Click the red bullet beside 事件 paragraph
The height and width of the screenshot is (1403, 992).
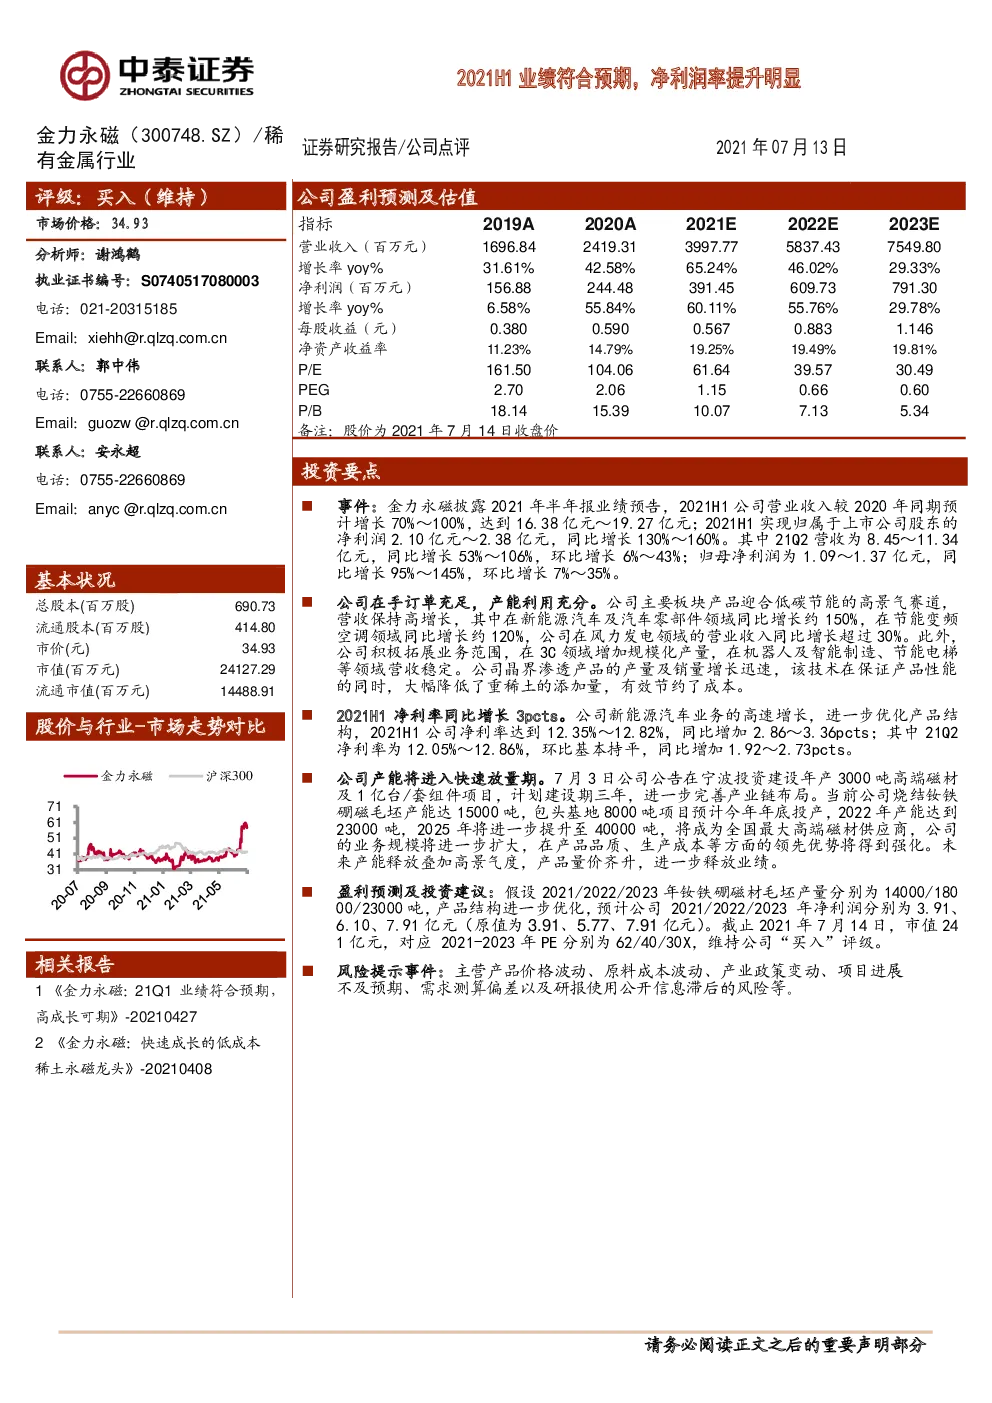pyautogui.click(x=308, y=506)
